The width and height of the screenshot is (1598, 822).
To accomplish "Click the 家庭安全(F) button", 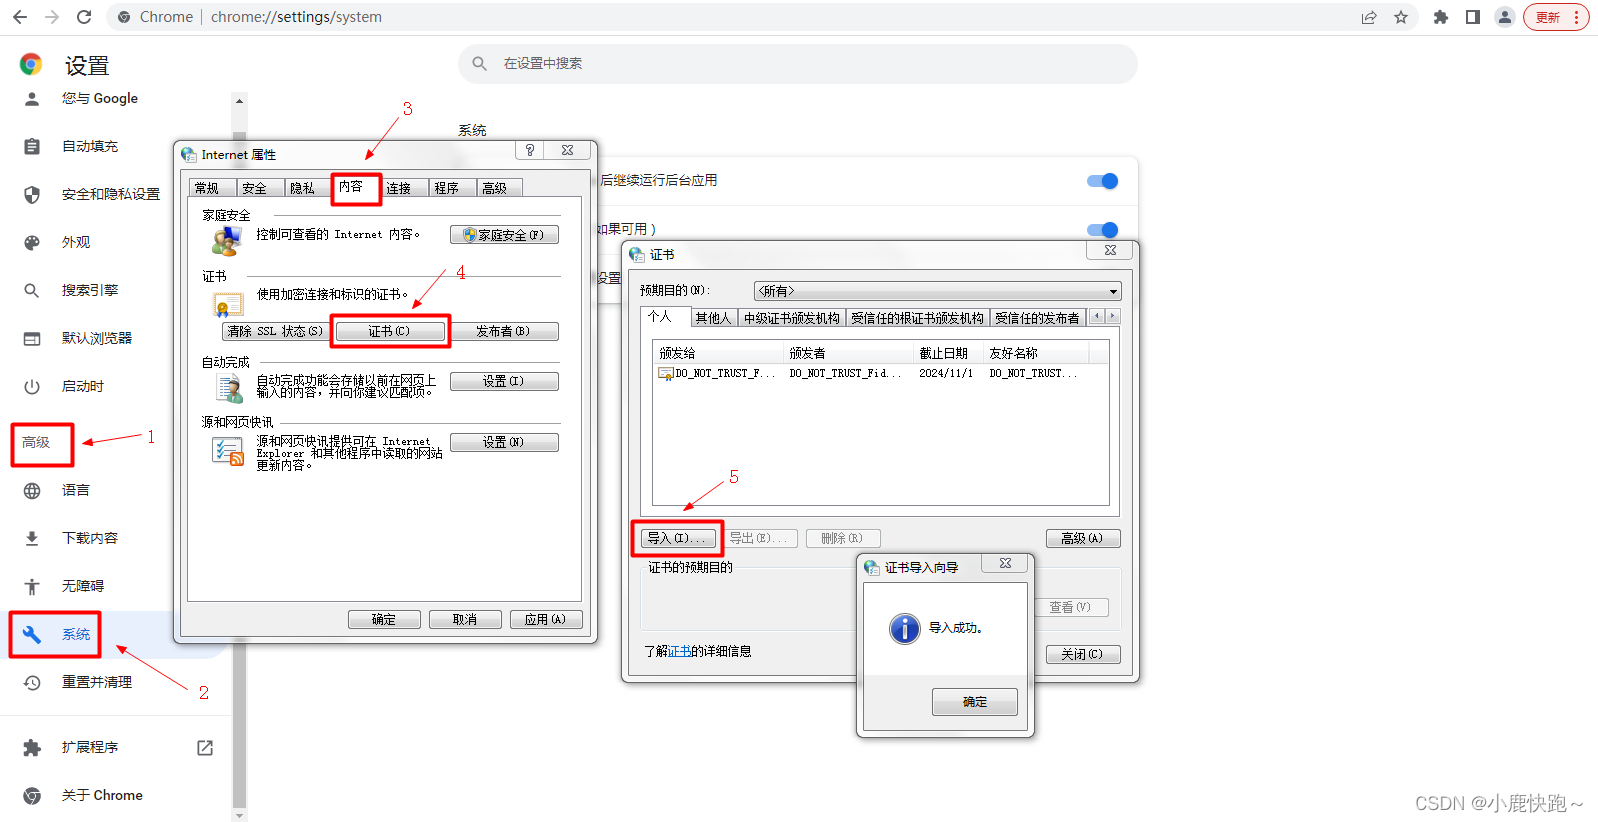I will (x=504, y=235).
